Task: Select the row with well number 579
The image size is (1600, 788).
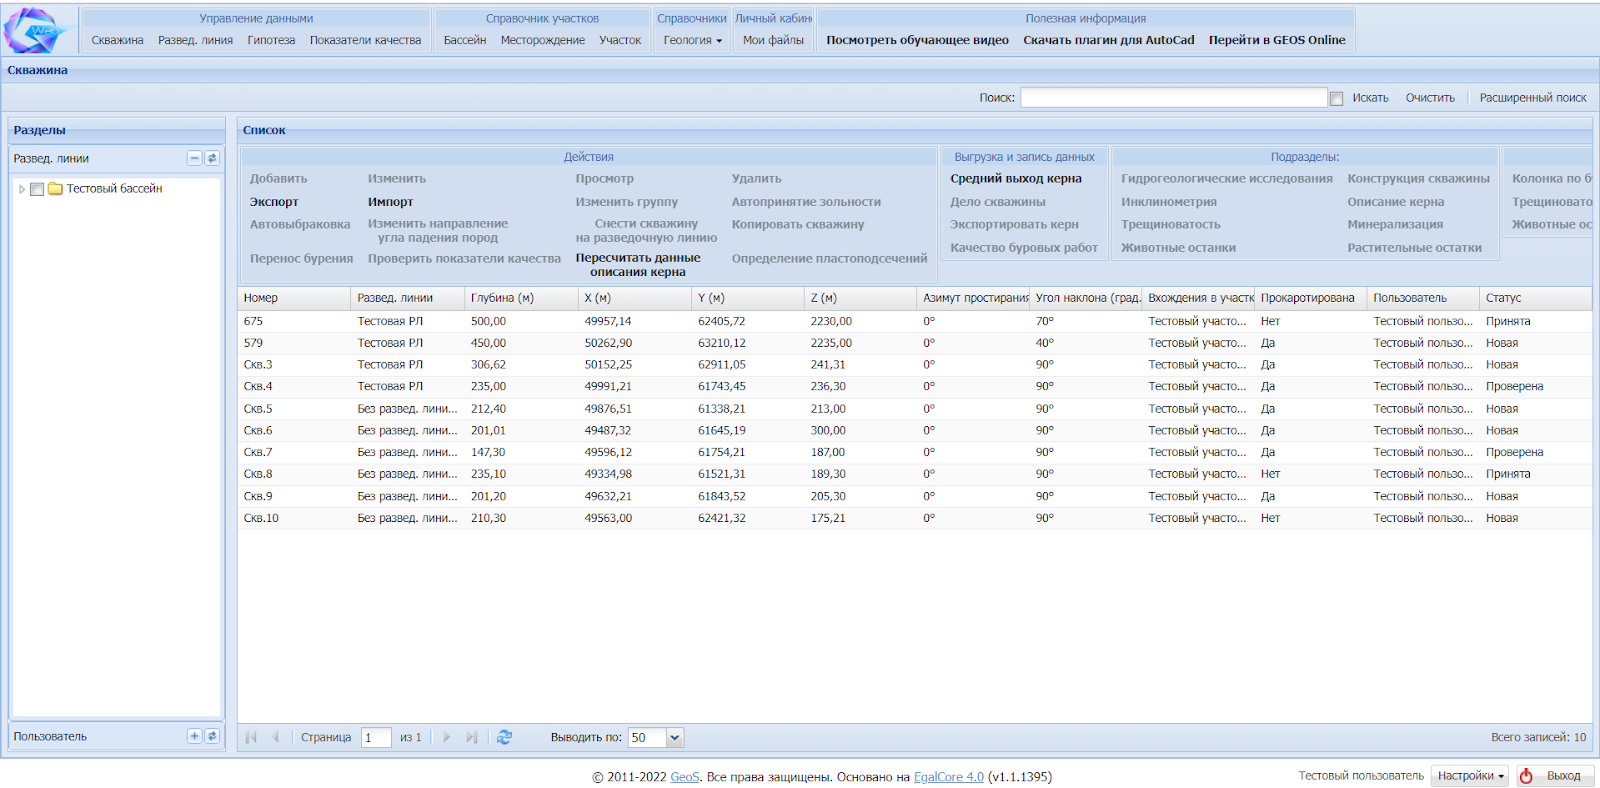Action: (914, 343)
